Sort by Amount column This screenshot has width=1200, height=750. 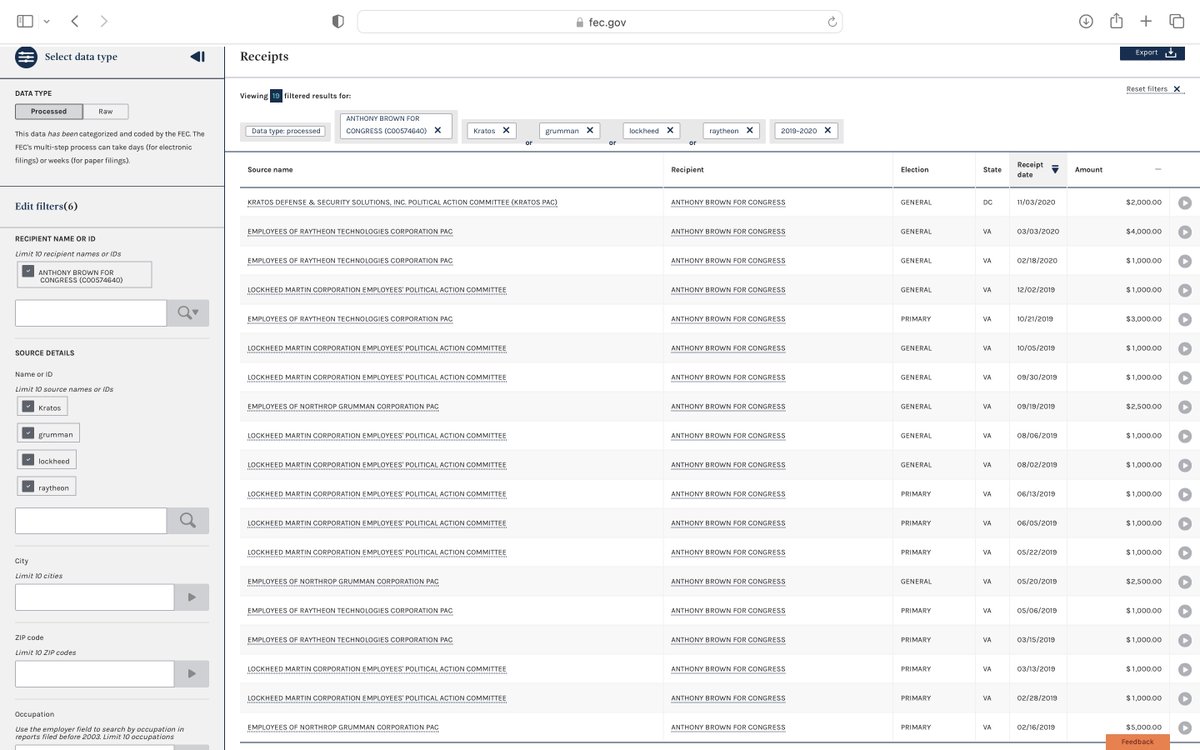[1118, 169]
